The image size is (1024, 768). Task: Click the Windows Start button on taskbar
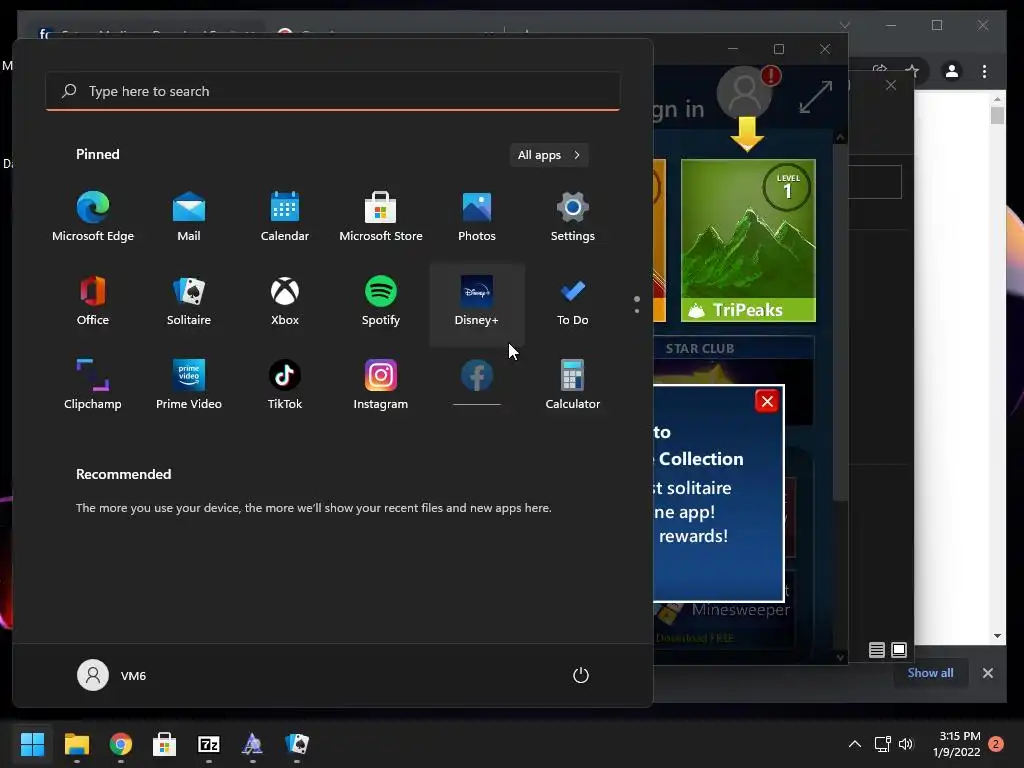(32, 744)
